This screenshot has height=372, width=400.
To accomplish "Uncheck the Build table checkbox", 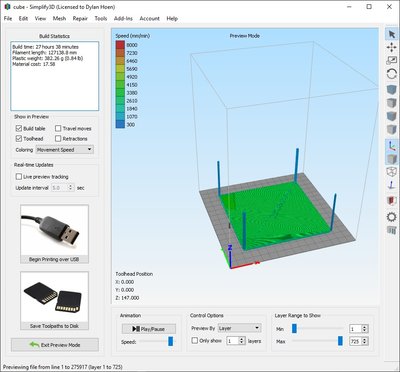I will coord(19,128).
